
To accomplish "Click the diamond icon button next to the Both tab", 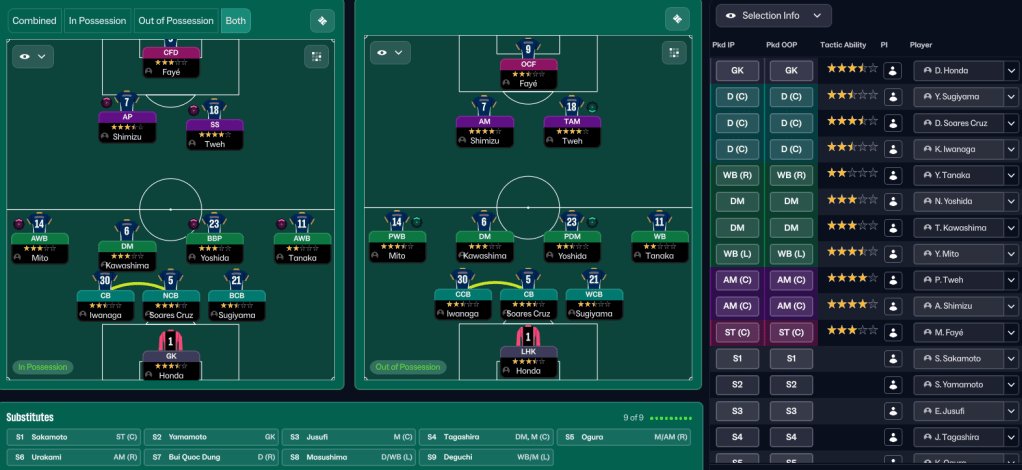I will (322, 20).
